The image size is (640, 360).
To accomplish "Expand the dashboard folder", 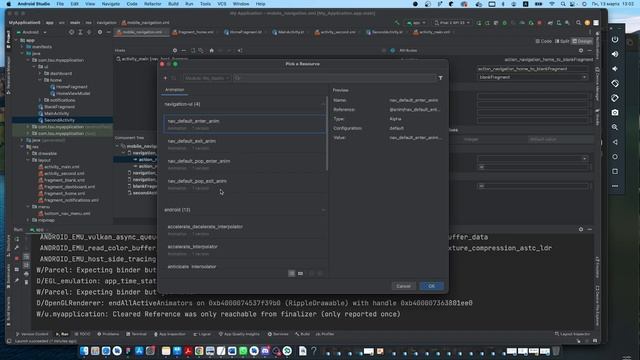I will [40, 73].
